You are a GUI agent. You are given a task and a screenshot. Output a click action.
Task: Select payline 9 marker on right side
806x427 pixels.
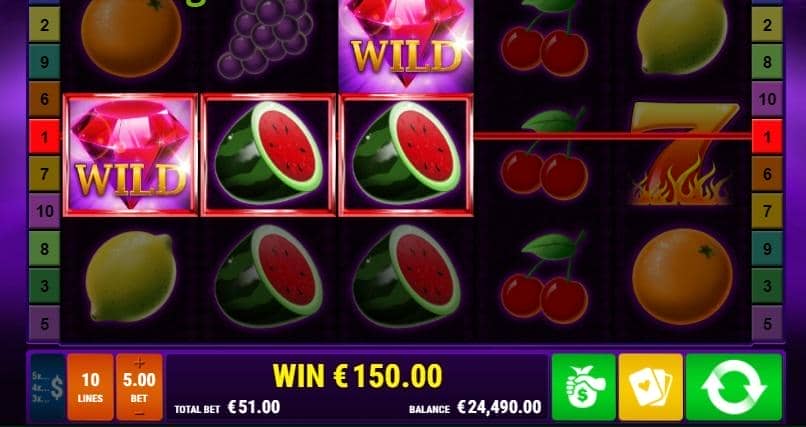tap(767, 249)
